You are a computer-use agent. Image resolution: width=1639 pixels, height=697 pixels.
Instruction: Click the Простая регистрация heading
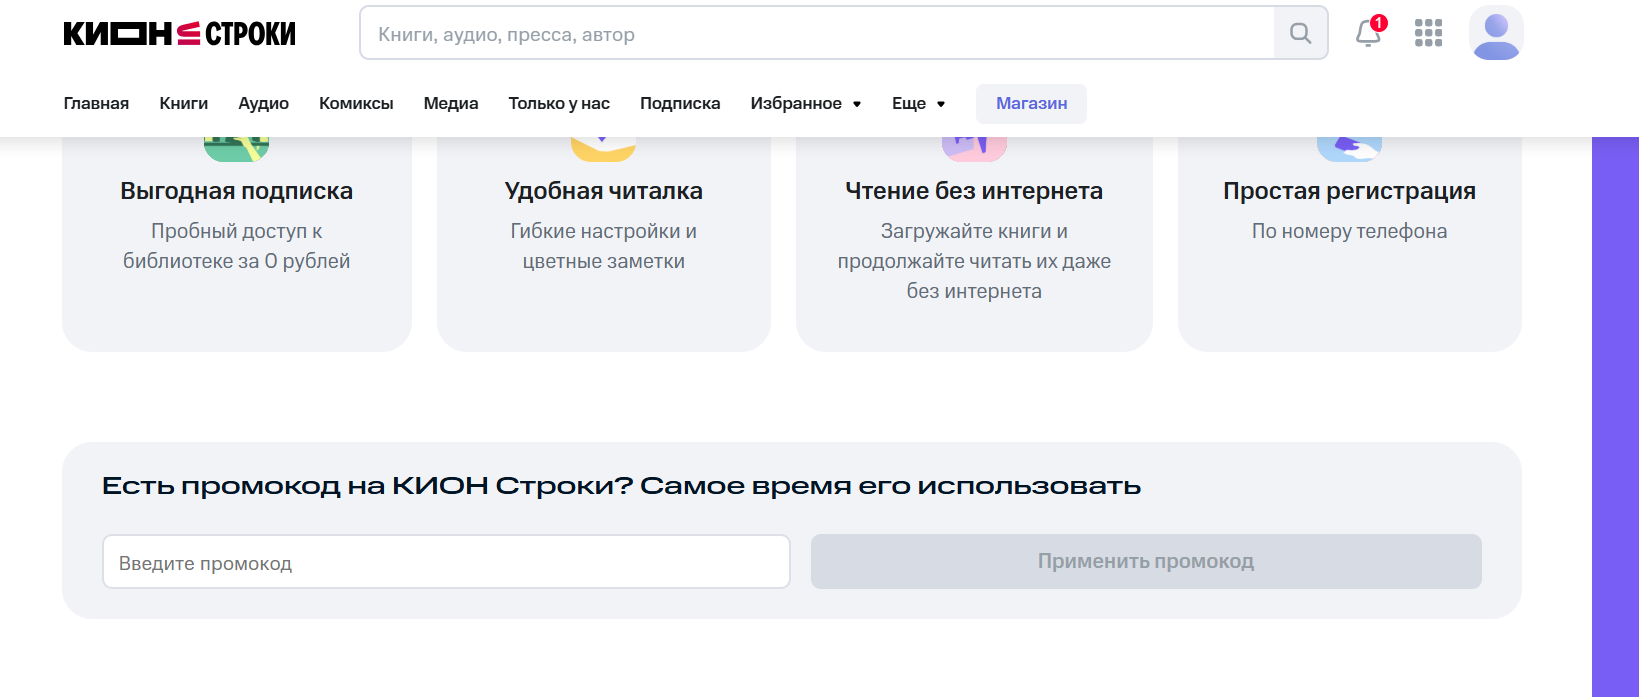pos(1349,191)
